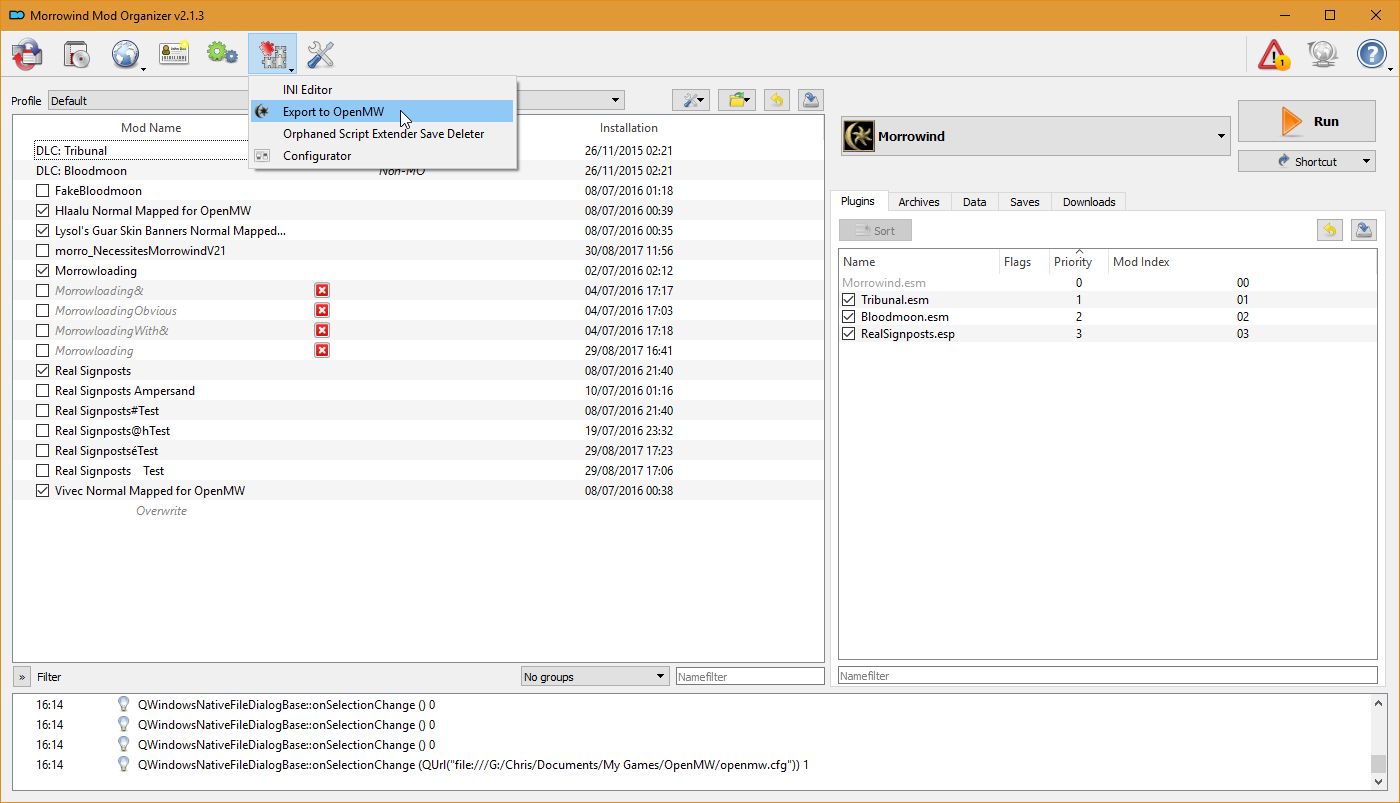Open Settings wrench and screwdriver icon
Screen dimensions: 1400x803
[320, 54]
